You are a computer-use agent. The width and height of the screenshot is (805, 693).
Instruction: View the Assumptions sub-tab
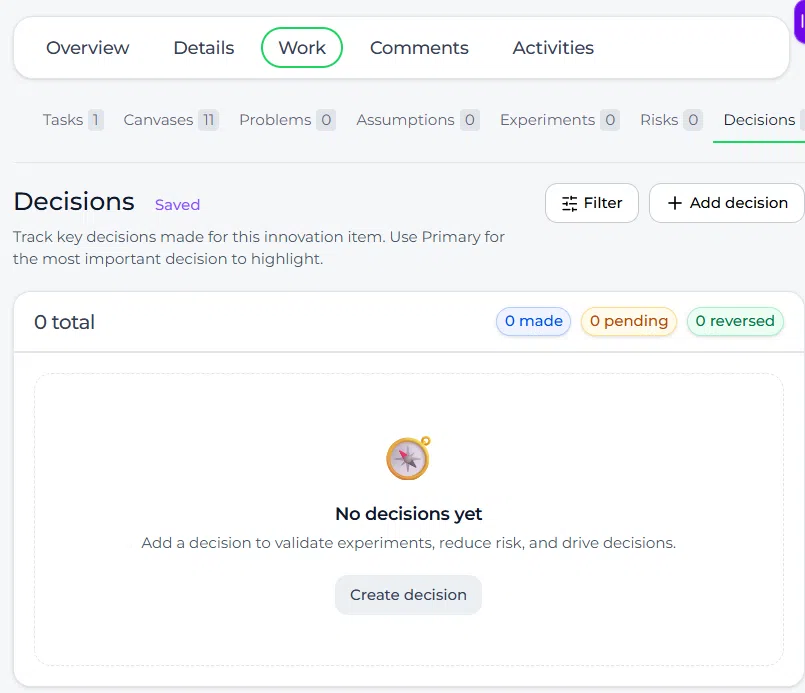(418, 120)
